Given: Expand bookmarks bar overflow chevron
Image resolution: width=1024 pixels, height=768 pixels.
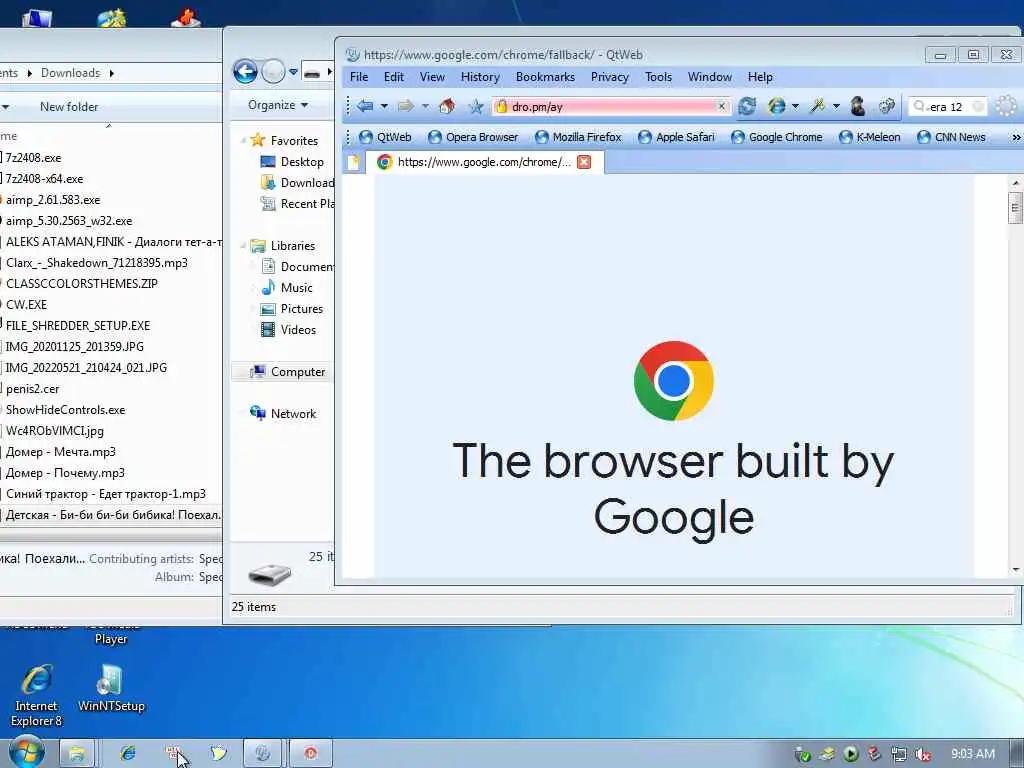Looking at the screenshot, I should 1016,137.
